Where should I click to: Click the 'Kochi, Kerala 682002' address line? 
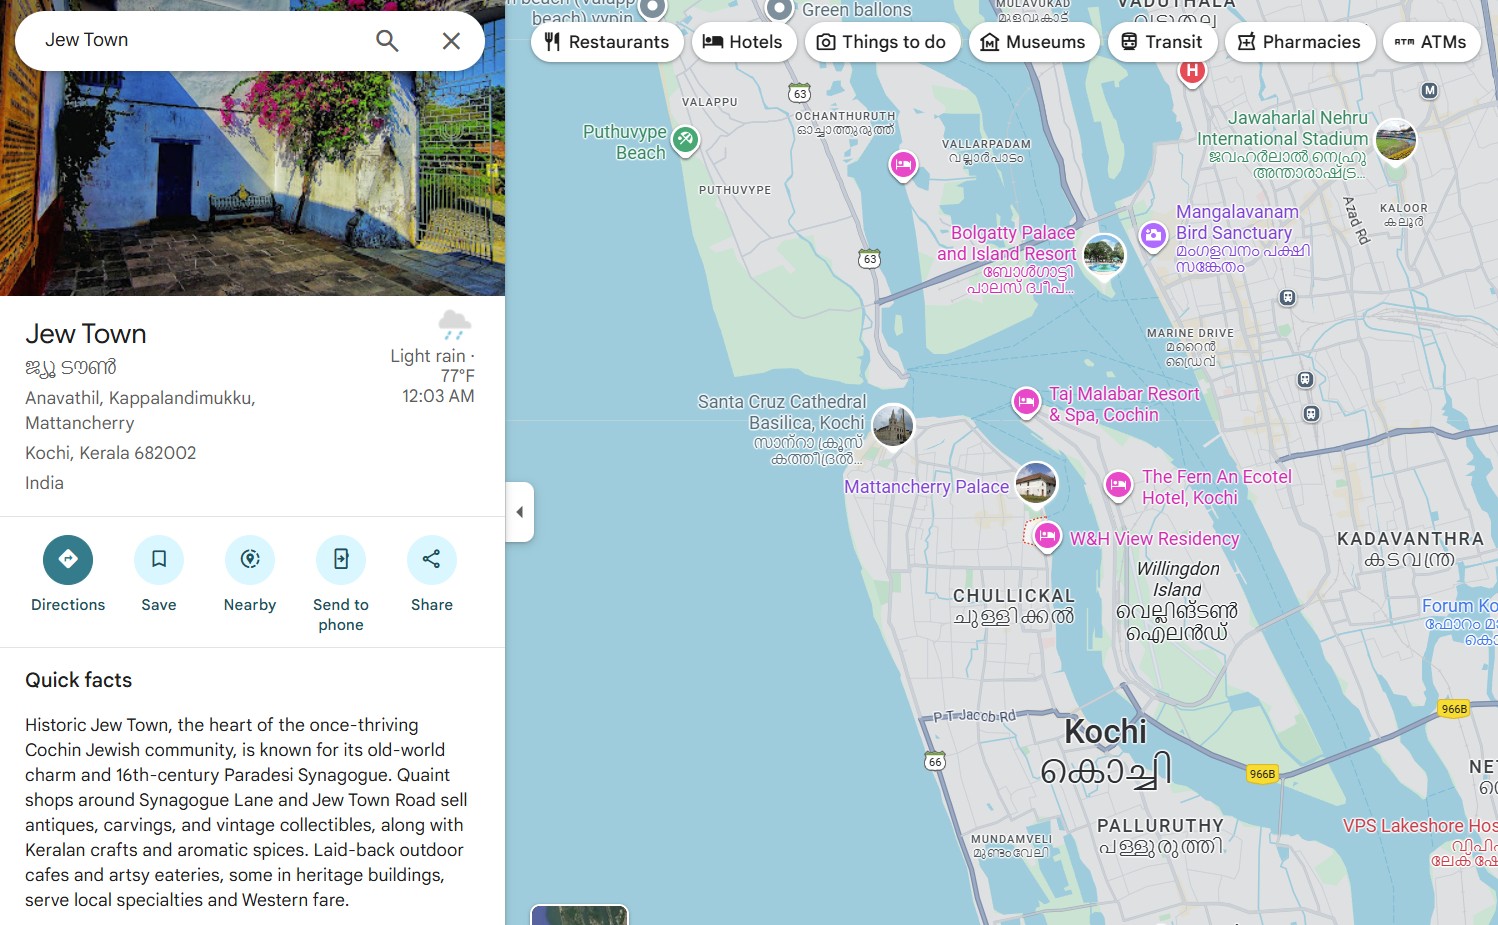point(111,453)
